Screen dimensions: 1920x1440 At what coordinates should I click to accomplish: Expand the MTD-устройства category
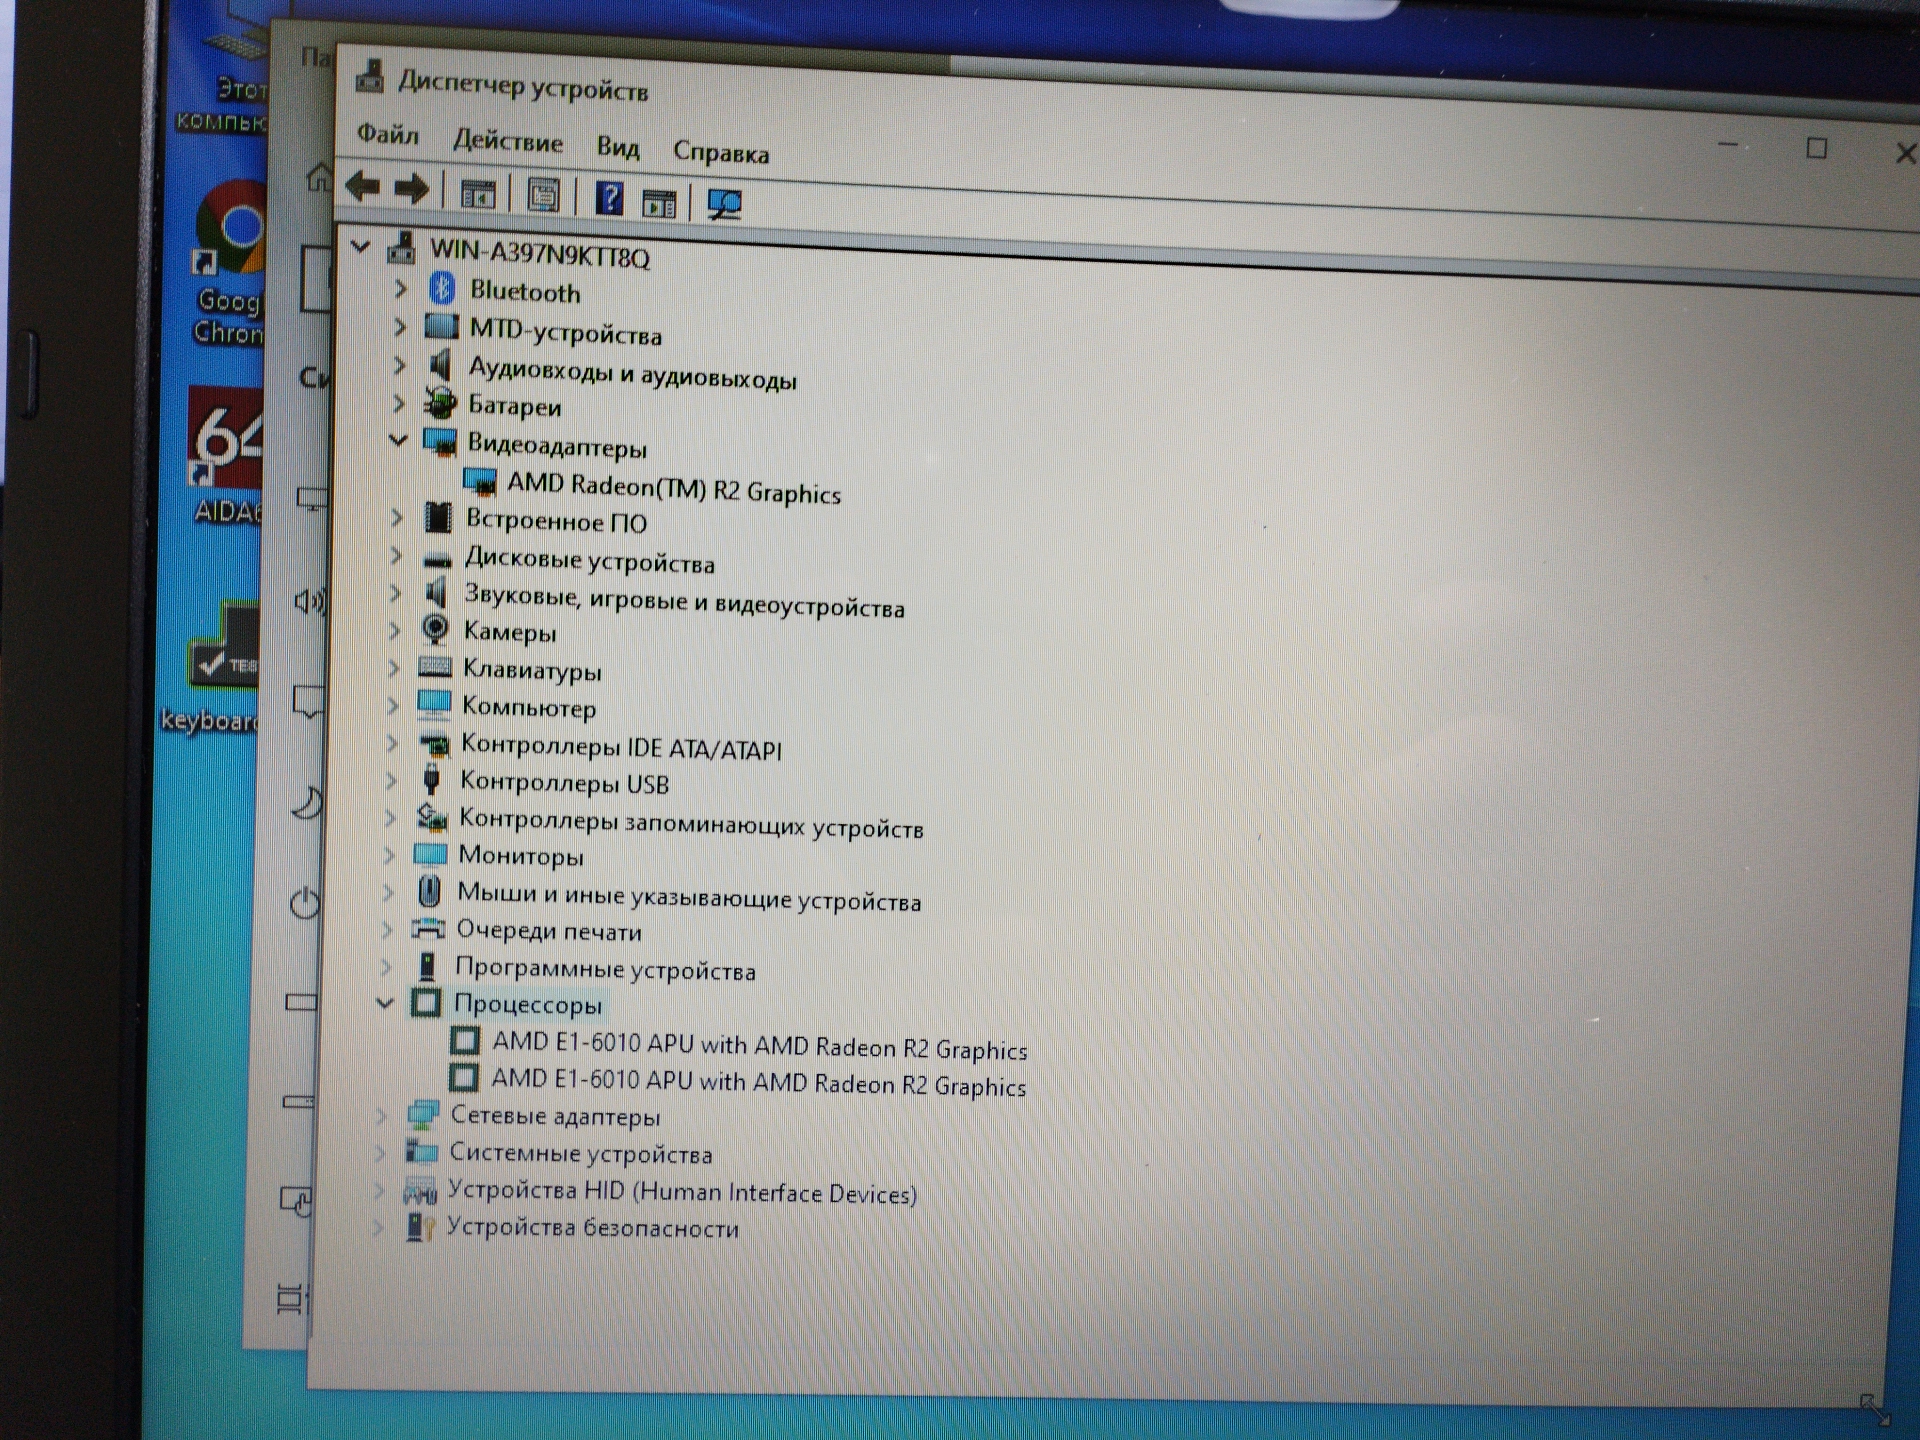click(x=399, y=327)
